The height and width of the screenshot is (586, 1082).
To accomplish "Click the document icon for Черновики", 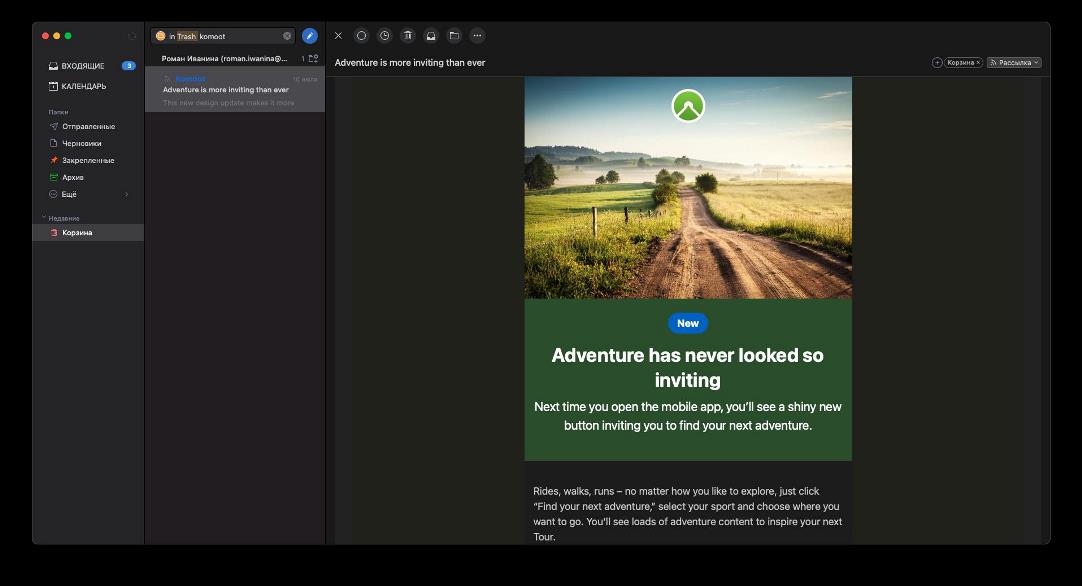I will coord(54,144).
